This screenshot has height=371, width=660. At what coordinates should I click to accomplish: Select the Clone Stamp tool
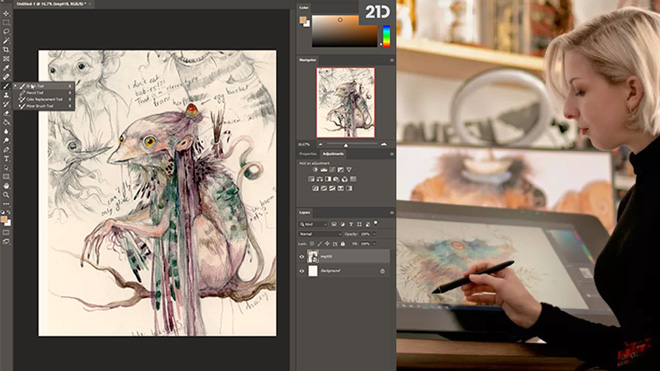click(x=6, y=95)
